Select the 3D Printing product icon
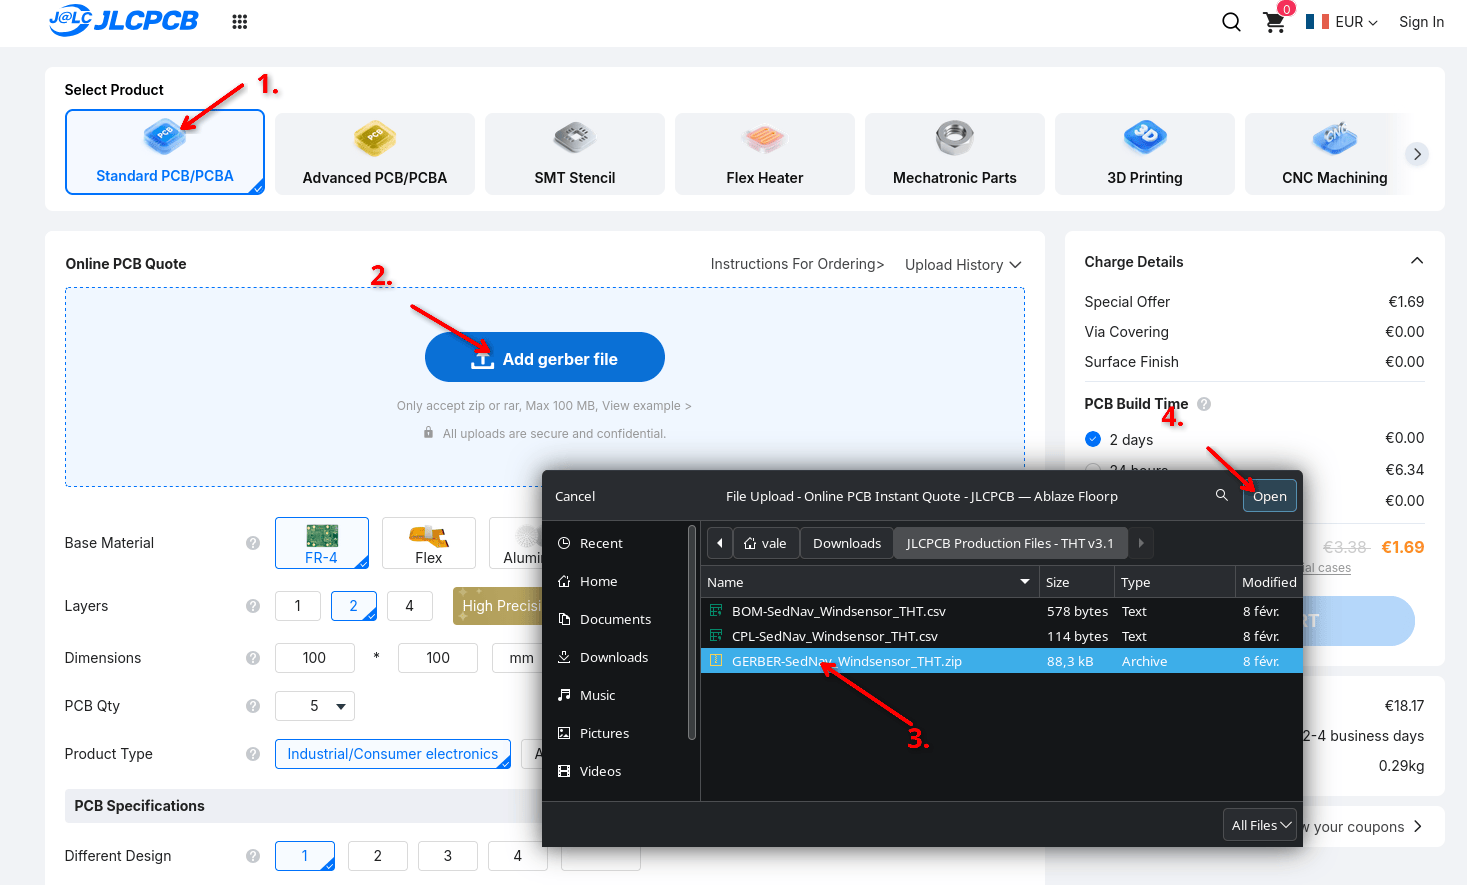The height and width of the screenshot is (885, 1467). point(1144,138)
